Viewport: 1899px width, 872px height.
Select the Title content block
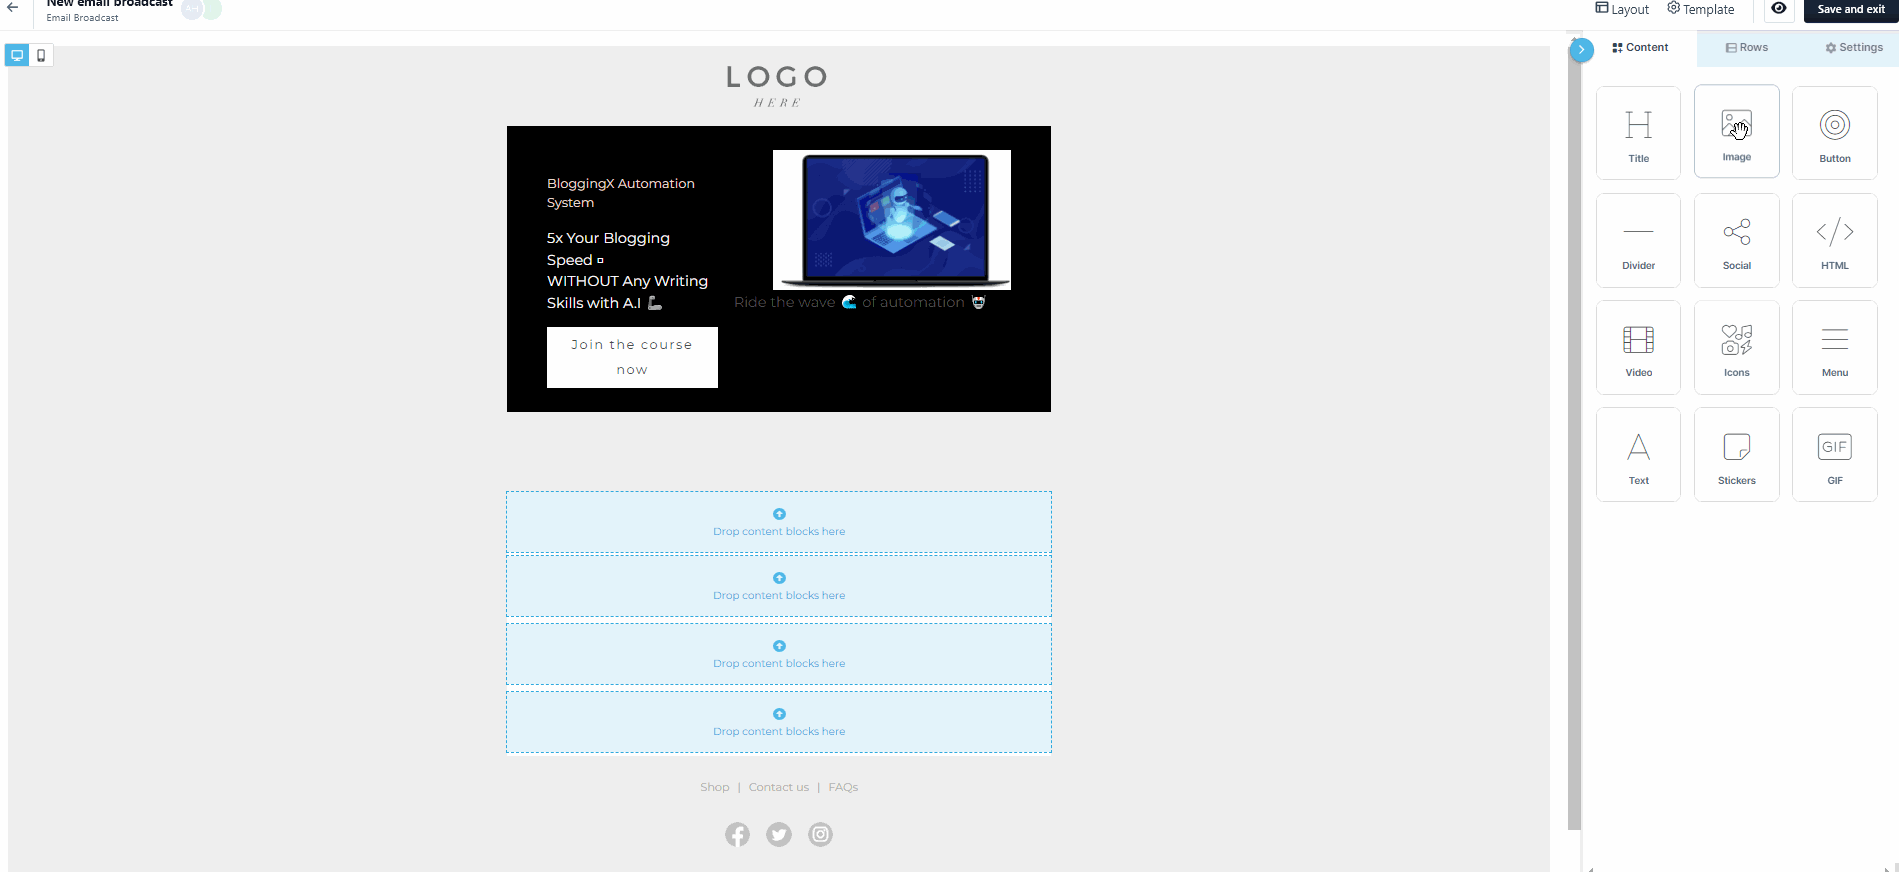pos(1638,133)
